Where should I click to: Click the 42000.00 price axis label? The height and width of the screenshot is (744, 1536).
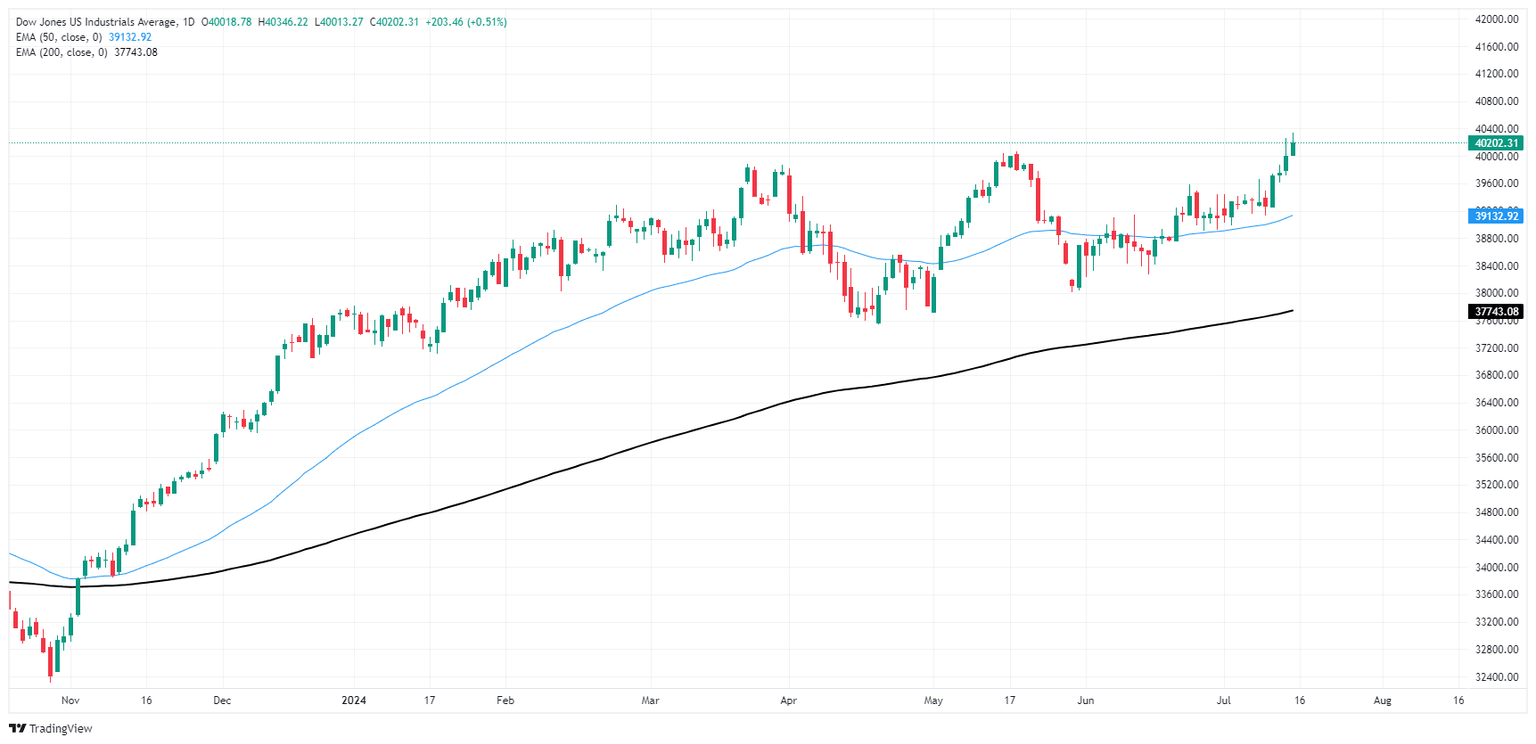click(x=1497, y=19)
